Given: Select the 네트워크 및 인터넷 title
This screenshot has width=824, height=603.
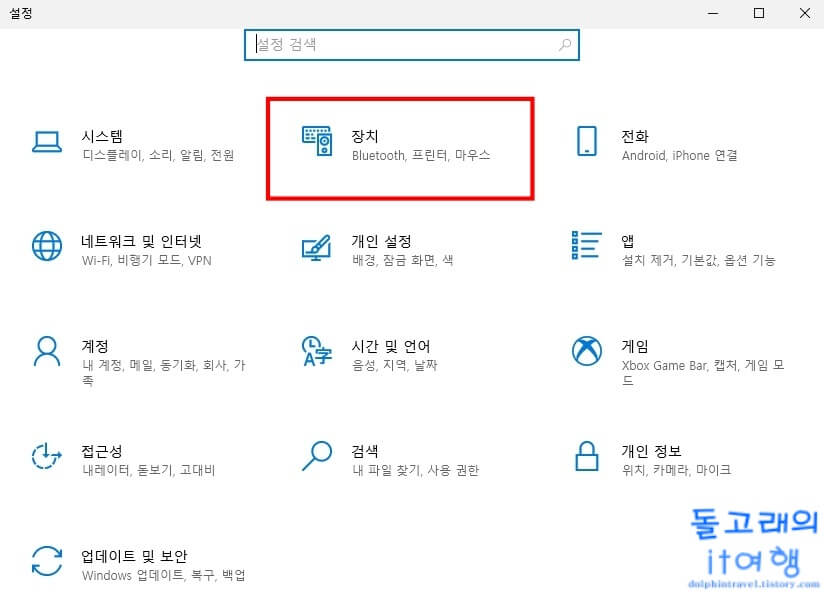Looking at the screenshot, I should [141, 241].
